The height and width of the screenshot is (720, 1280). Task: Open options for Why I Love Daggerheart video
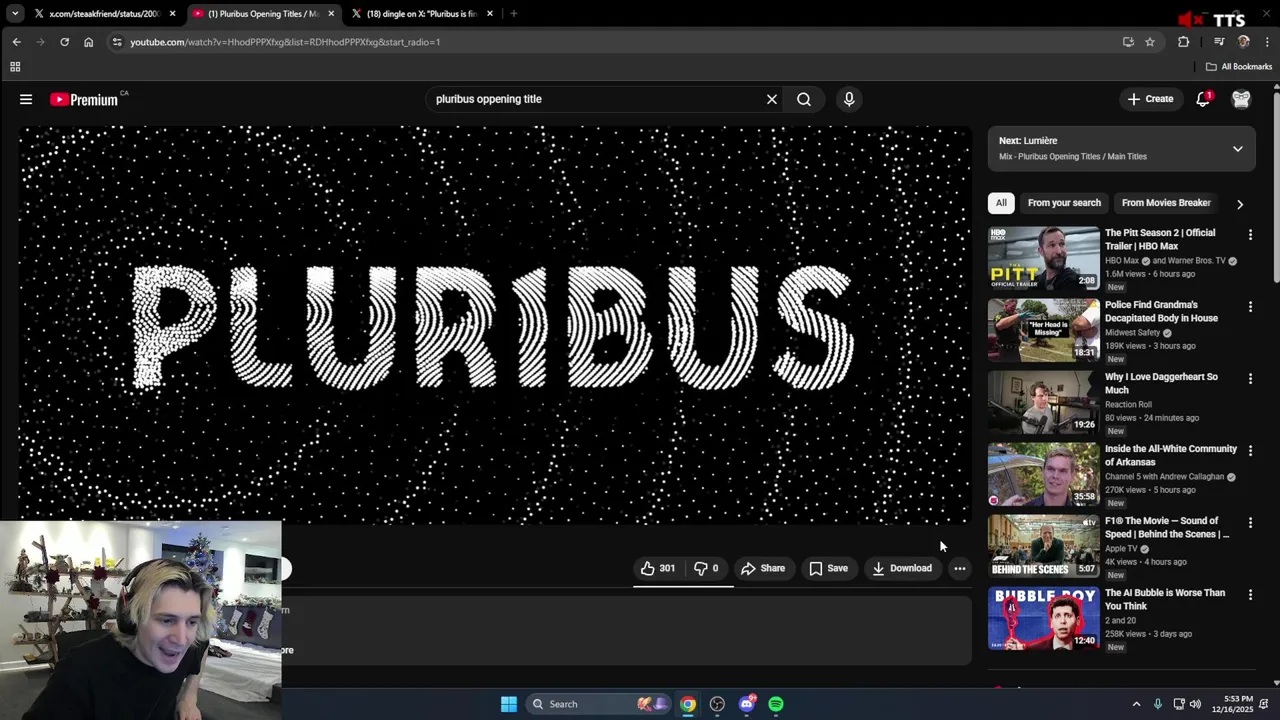click(1250, 379)
